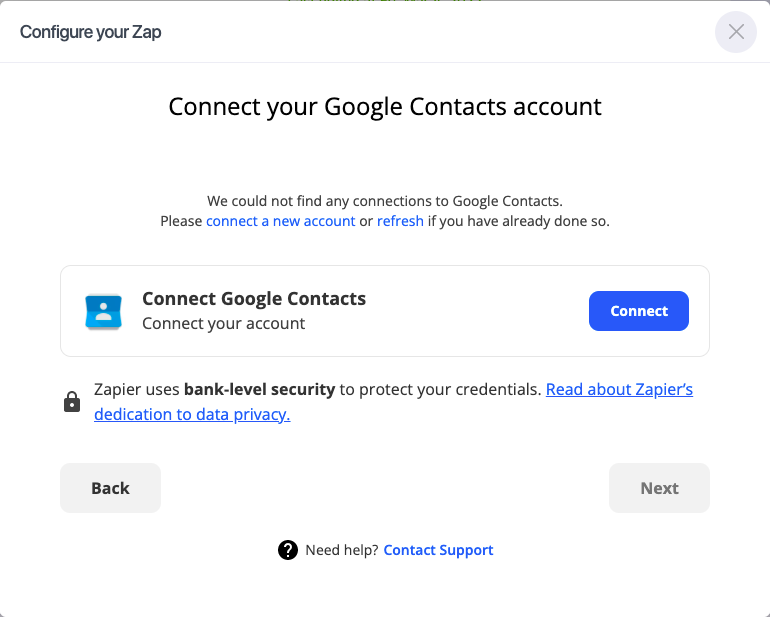Close the Configure your Zap dialog
The image size is (770, 617).
[x=736, y=32]
